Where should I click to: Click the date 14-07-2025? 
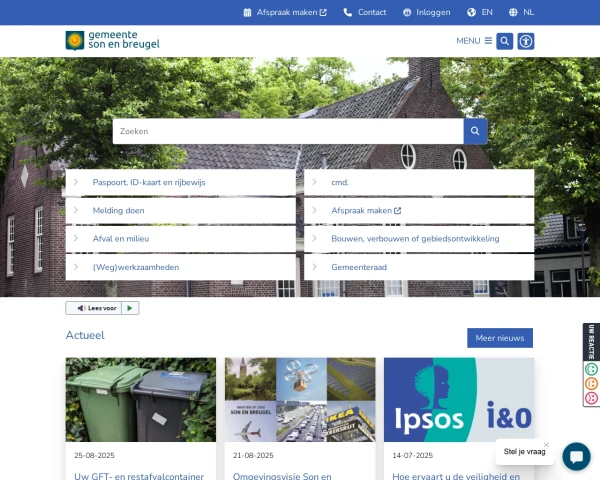tap(412, 456)
